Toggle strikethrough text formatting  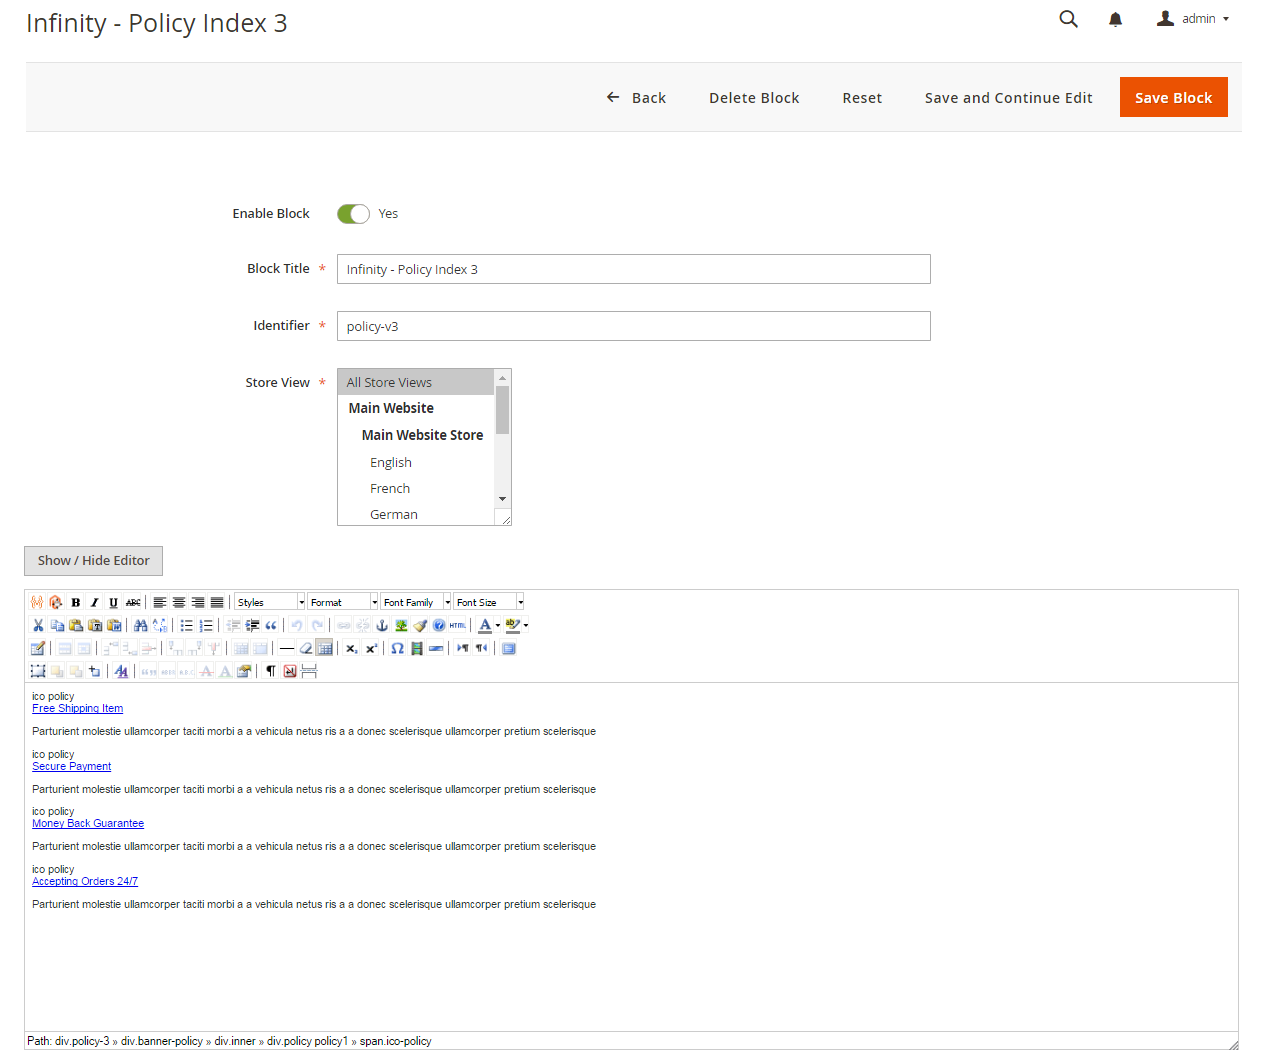tap(133, 602)
